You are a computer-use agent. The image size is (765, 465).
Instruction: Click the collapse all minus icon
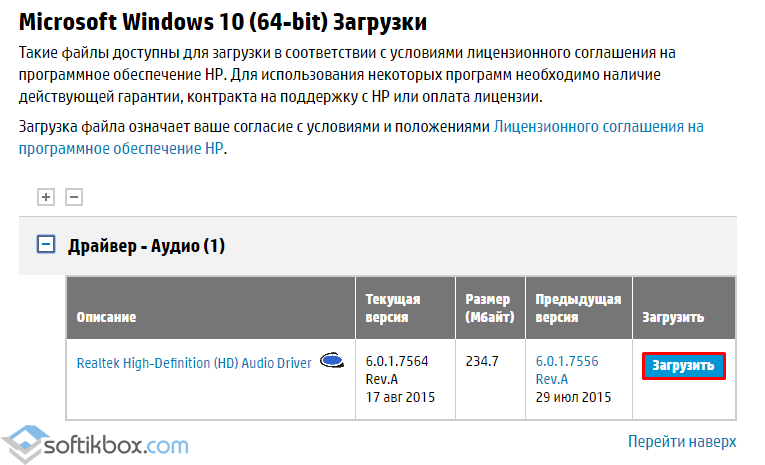point(73,197)
